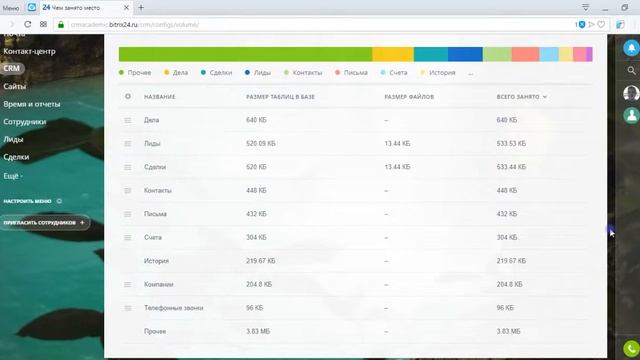Open Сделки in the left menu

click(16, 157)
